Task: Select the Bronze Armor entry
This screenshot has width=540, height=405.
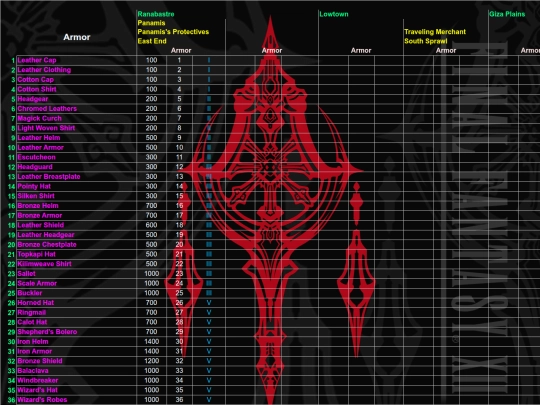Action: 40,215
